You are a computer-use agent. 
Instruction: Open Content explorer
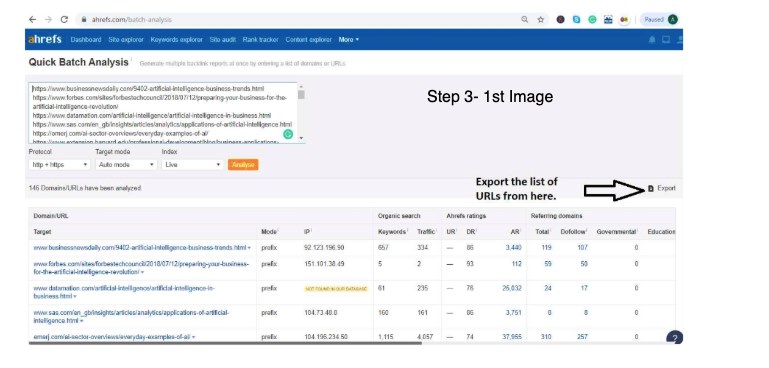point(308,40)
